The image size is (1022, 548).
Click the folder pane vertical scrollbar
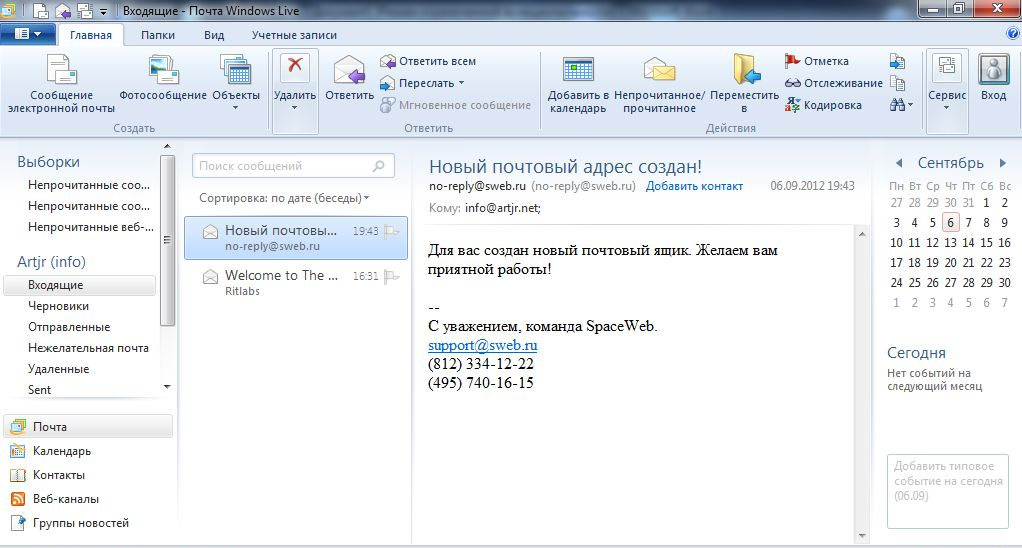tap(167, 240)
